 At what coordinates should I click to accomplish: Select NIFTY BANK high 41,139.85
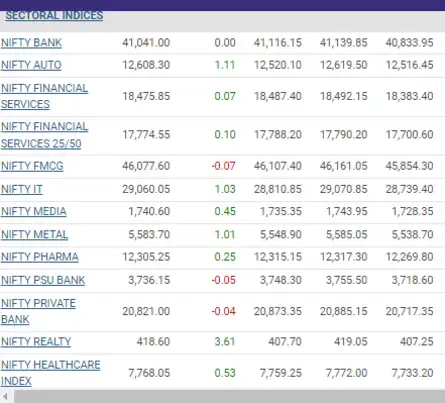[344, 43]
